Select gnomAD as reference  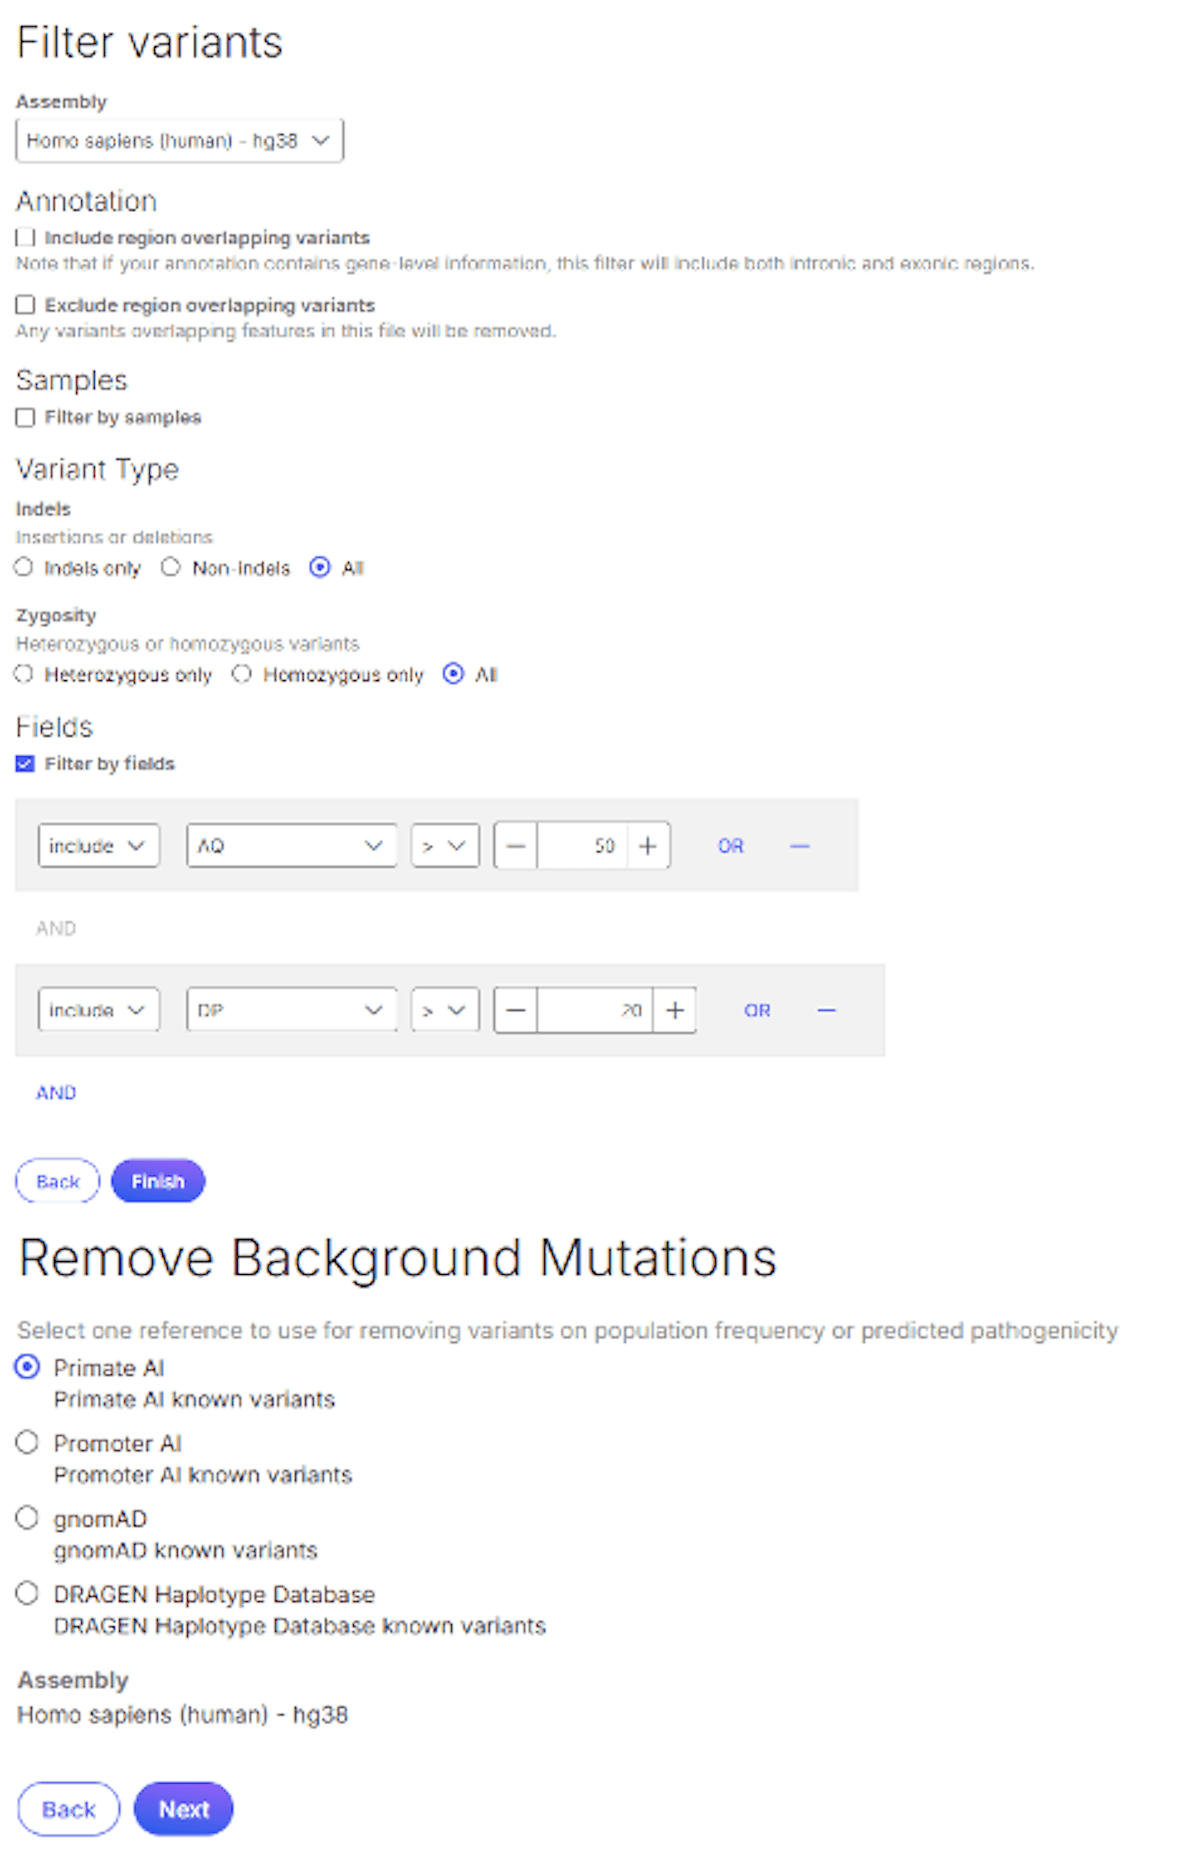click(x=27, y=1518)
